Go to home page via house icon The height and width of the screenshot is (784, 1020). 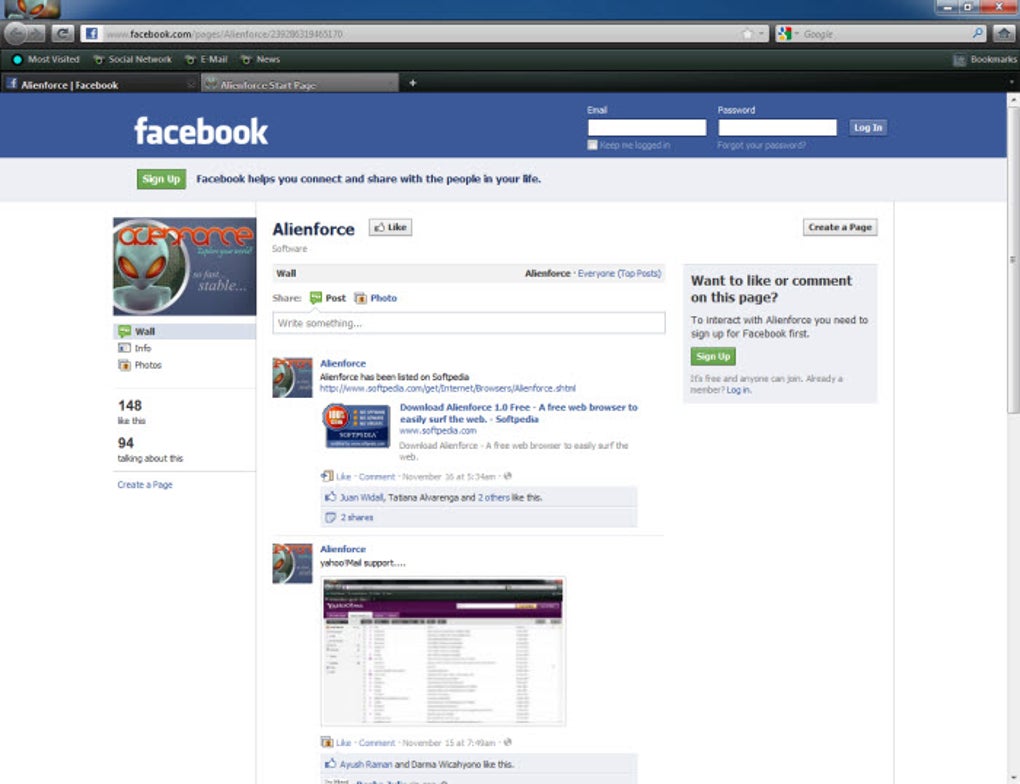click(1004, 33)
